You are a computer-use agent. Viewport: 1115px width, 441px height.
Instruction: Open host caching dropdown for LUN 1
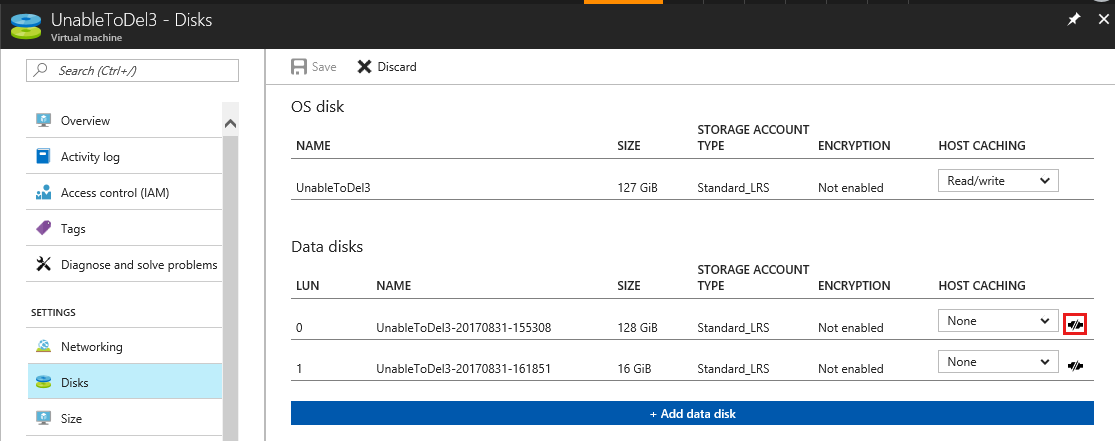pyautogui.click(x=997, y=362)
